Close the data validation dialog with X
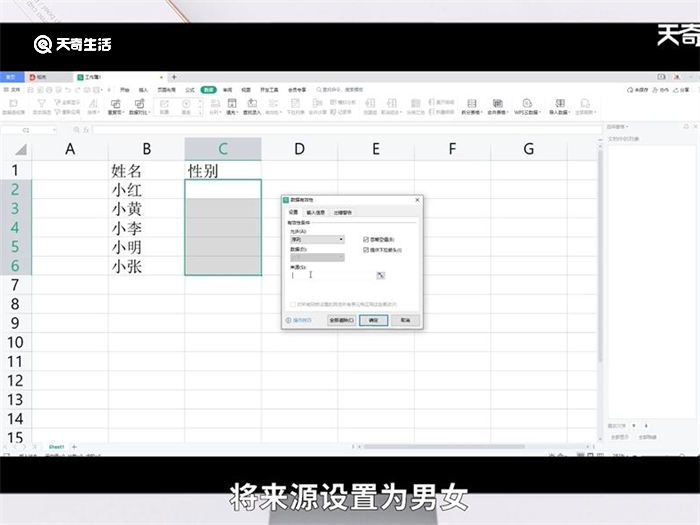 pyautogui.click(x=417, y=201)
